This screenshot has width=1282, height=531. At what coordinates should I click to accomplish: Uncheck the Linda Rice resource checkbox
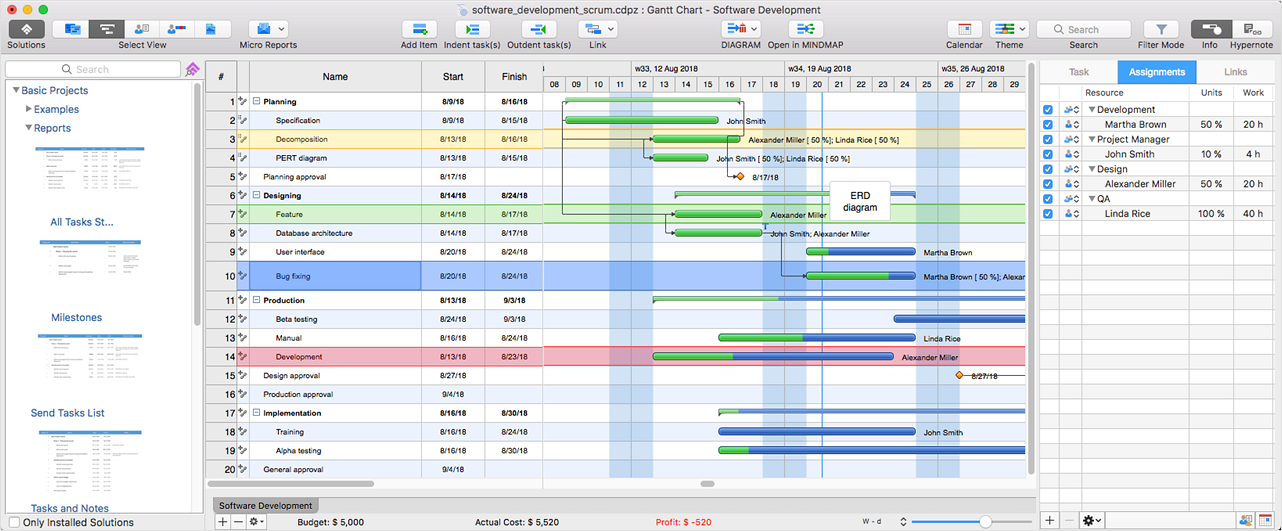pyautogui.click(x=1048, y=214)
